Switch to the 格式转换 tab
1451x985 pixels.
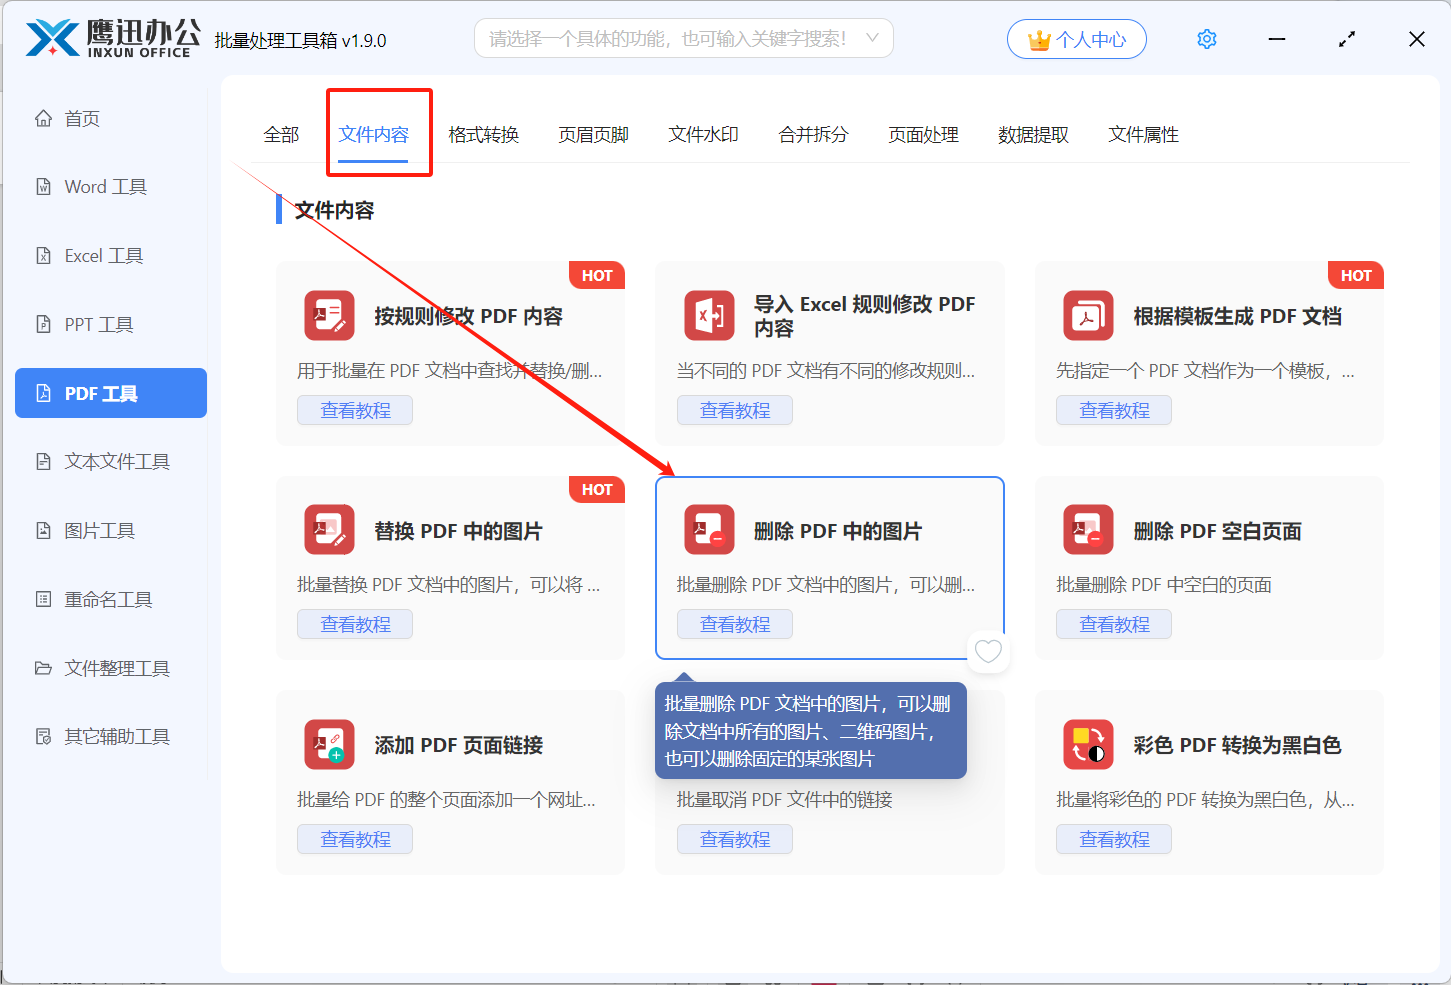pyautogui.click(x=484, y=134)
